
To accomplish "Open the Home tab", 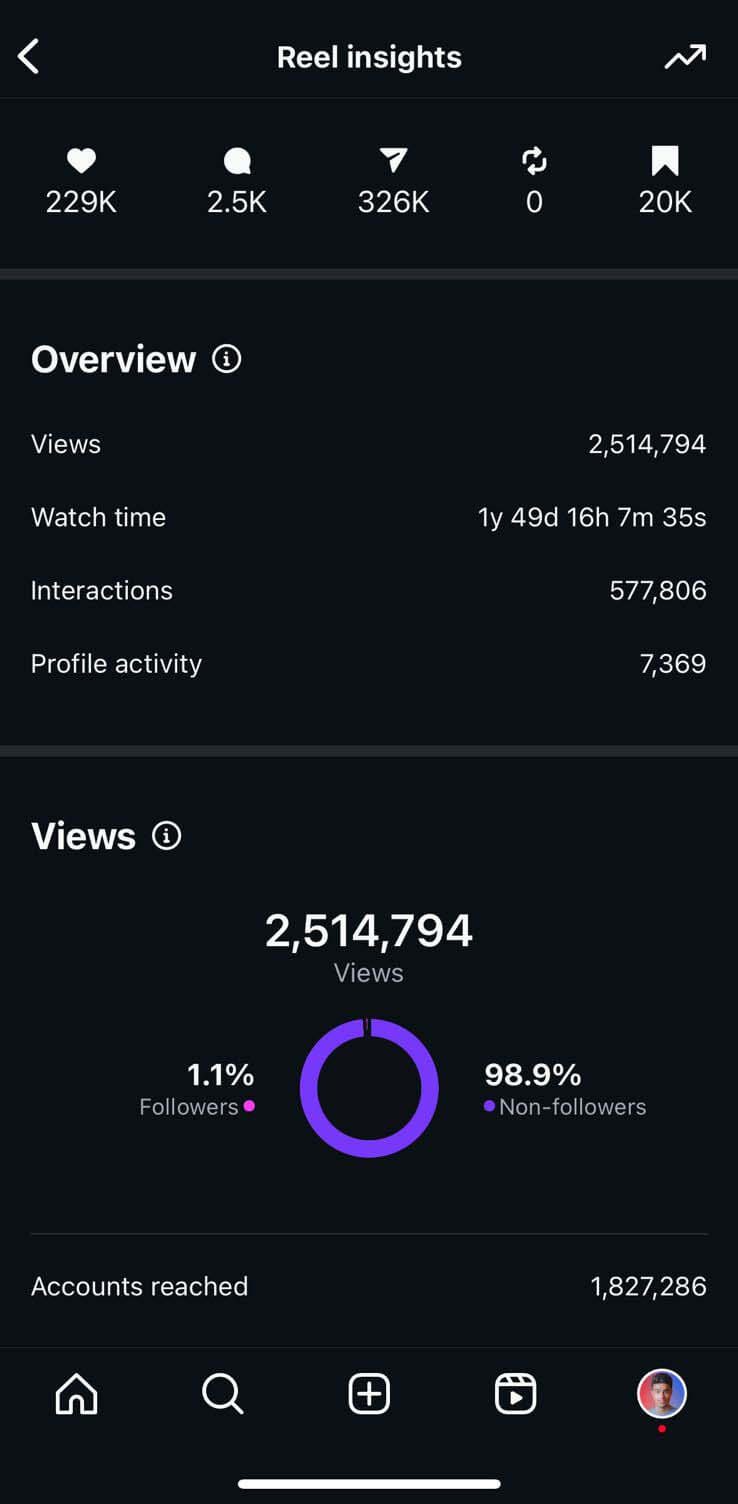I will (x=77, y=1394).
